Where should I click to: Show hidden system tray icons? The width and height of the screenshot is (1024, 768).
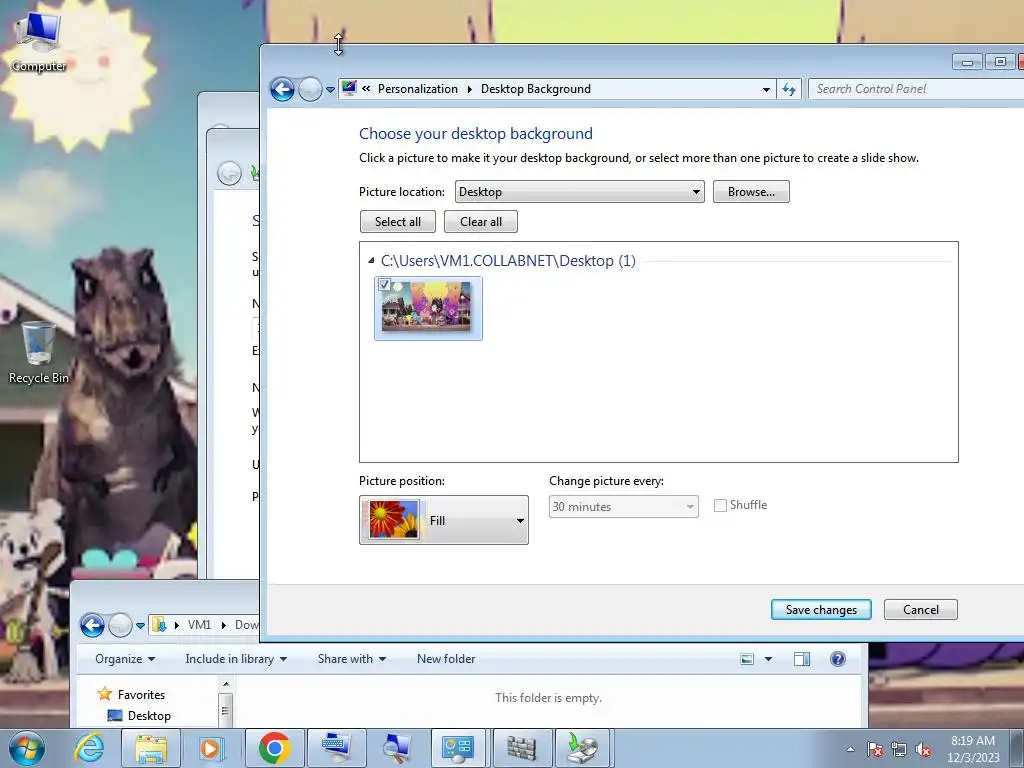[850, 749]
